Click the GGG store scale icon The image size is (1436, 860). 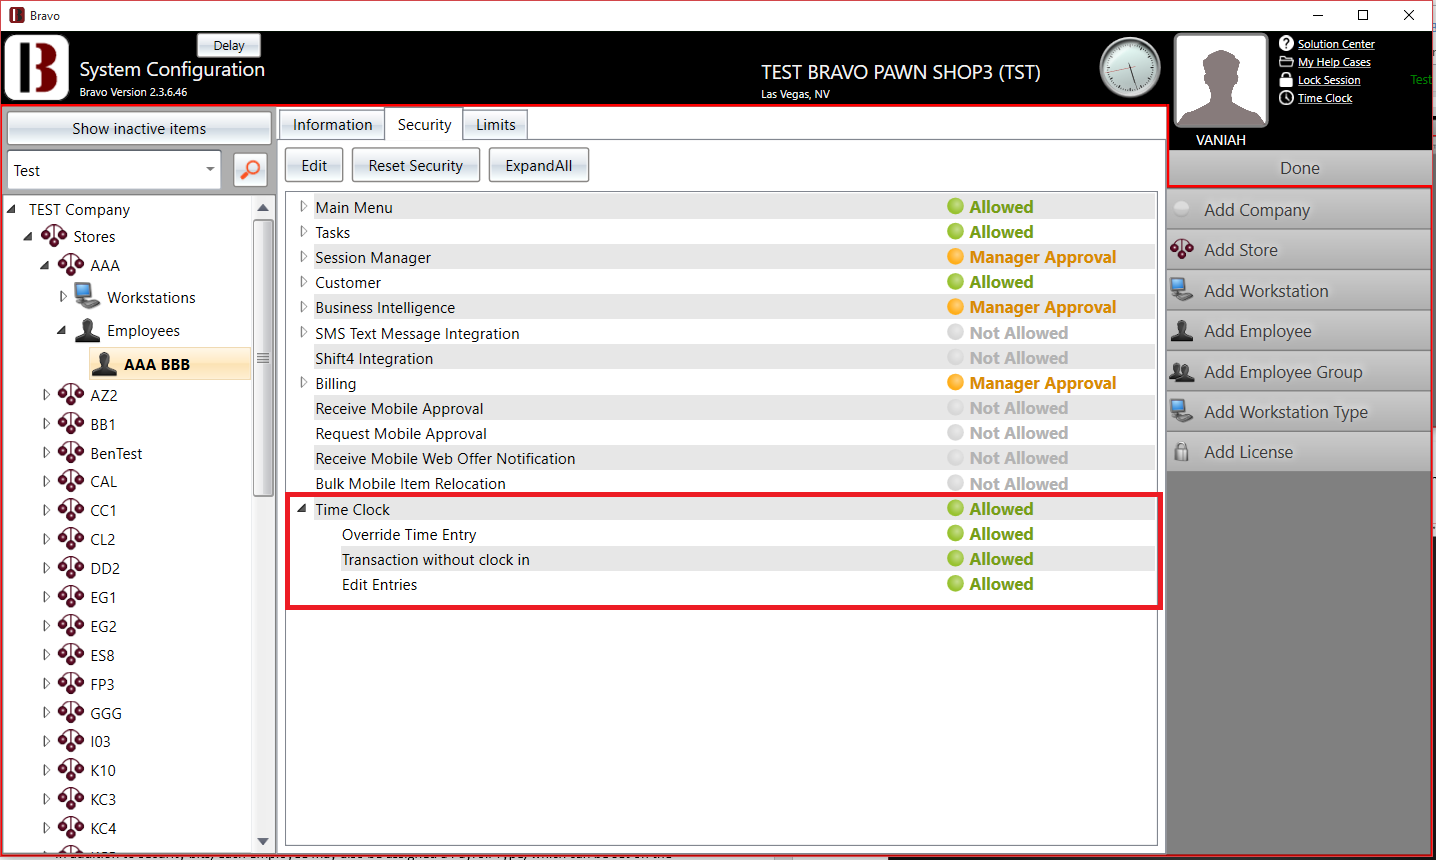71,713
